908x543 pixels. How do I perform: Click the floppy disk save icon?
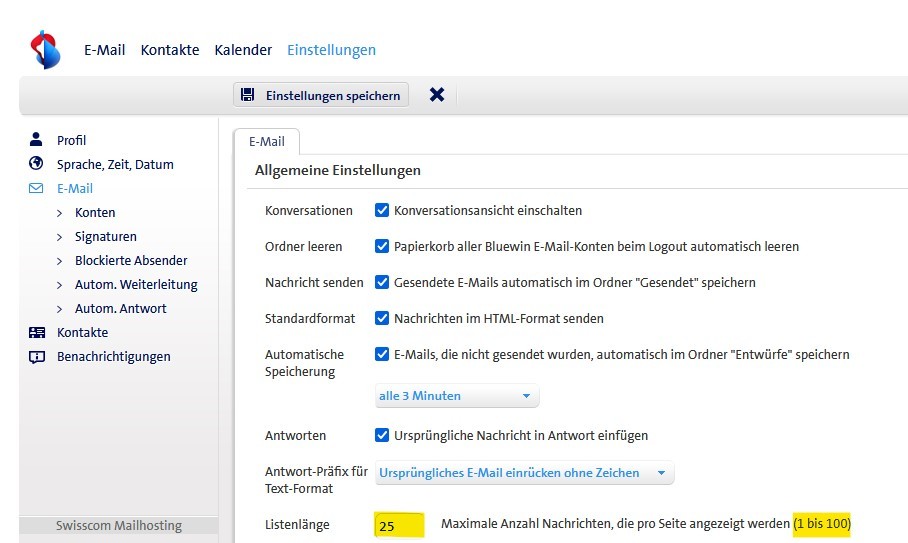pos(248,95)
